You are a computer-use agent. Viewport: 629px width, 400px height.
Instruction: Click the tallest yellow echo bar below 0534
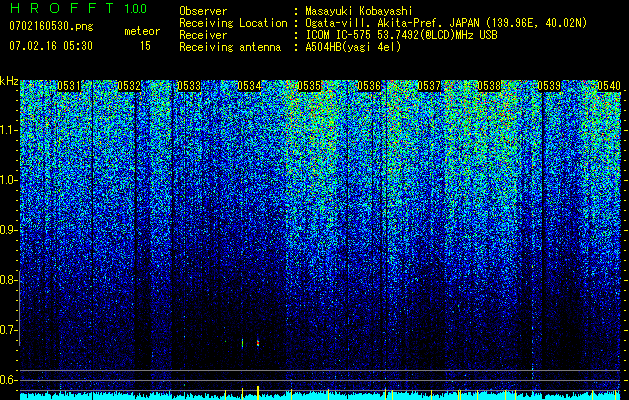pyautogui.click(x=258, y=392)
